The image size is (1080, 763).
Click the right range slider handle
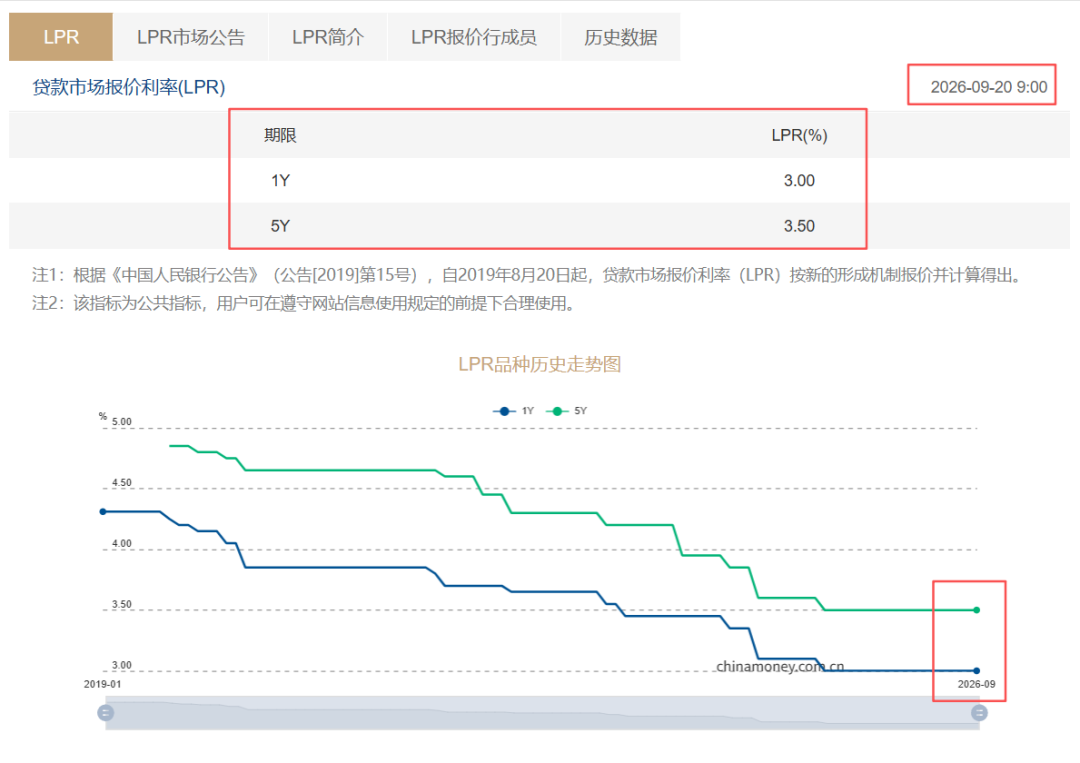[979, 713]
